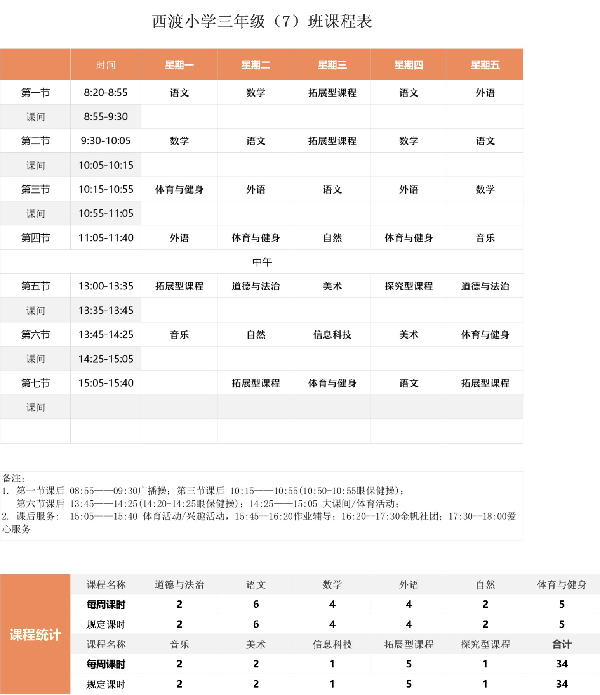Click 体育与健身 in 星期一 第三节
The height and width of the screenshot is (695, 600).
click(179, 189)
